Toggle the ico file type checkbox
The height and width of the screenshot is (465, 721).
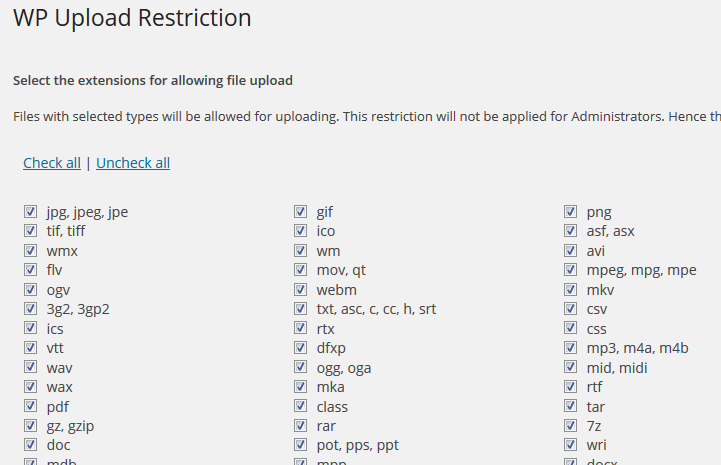click(x=300, y=231)
